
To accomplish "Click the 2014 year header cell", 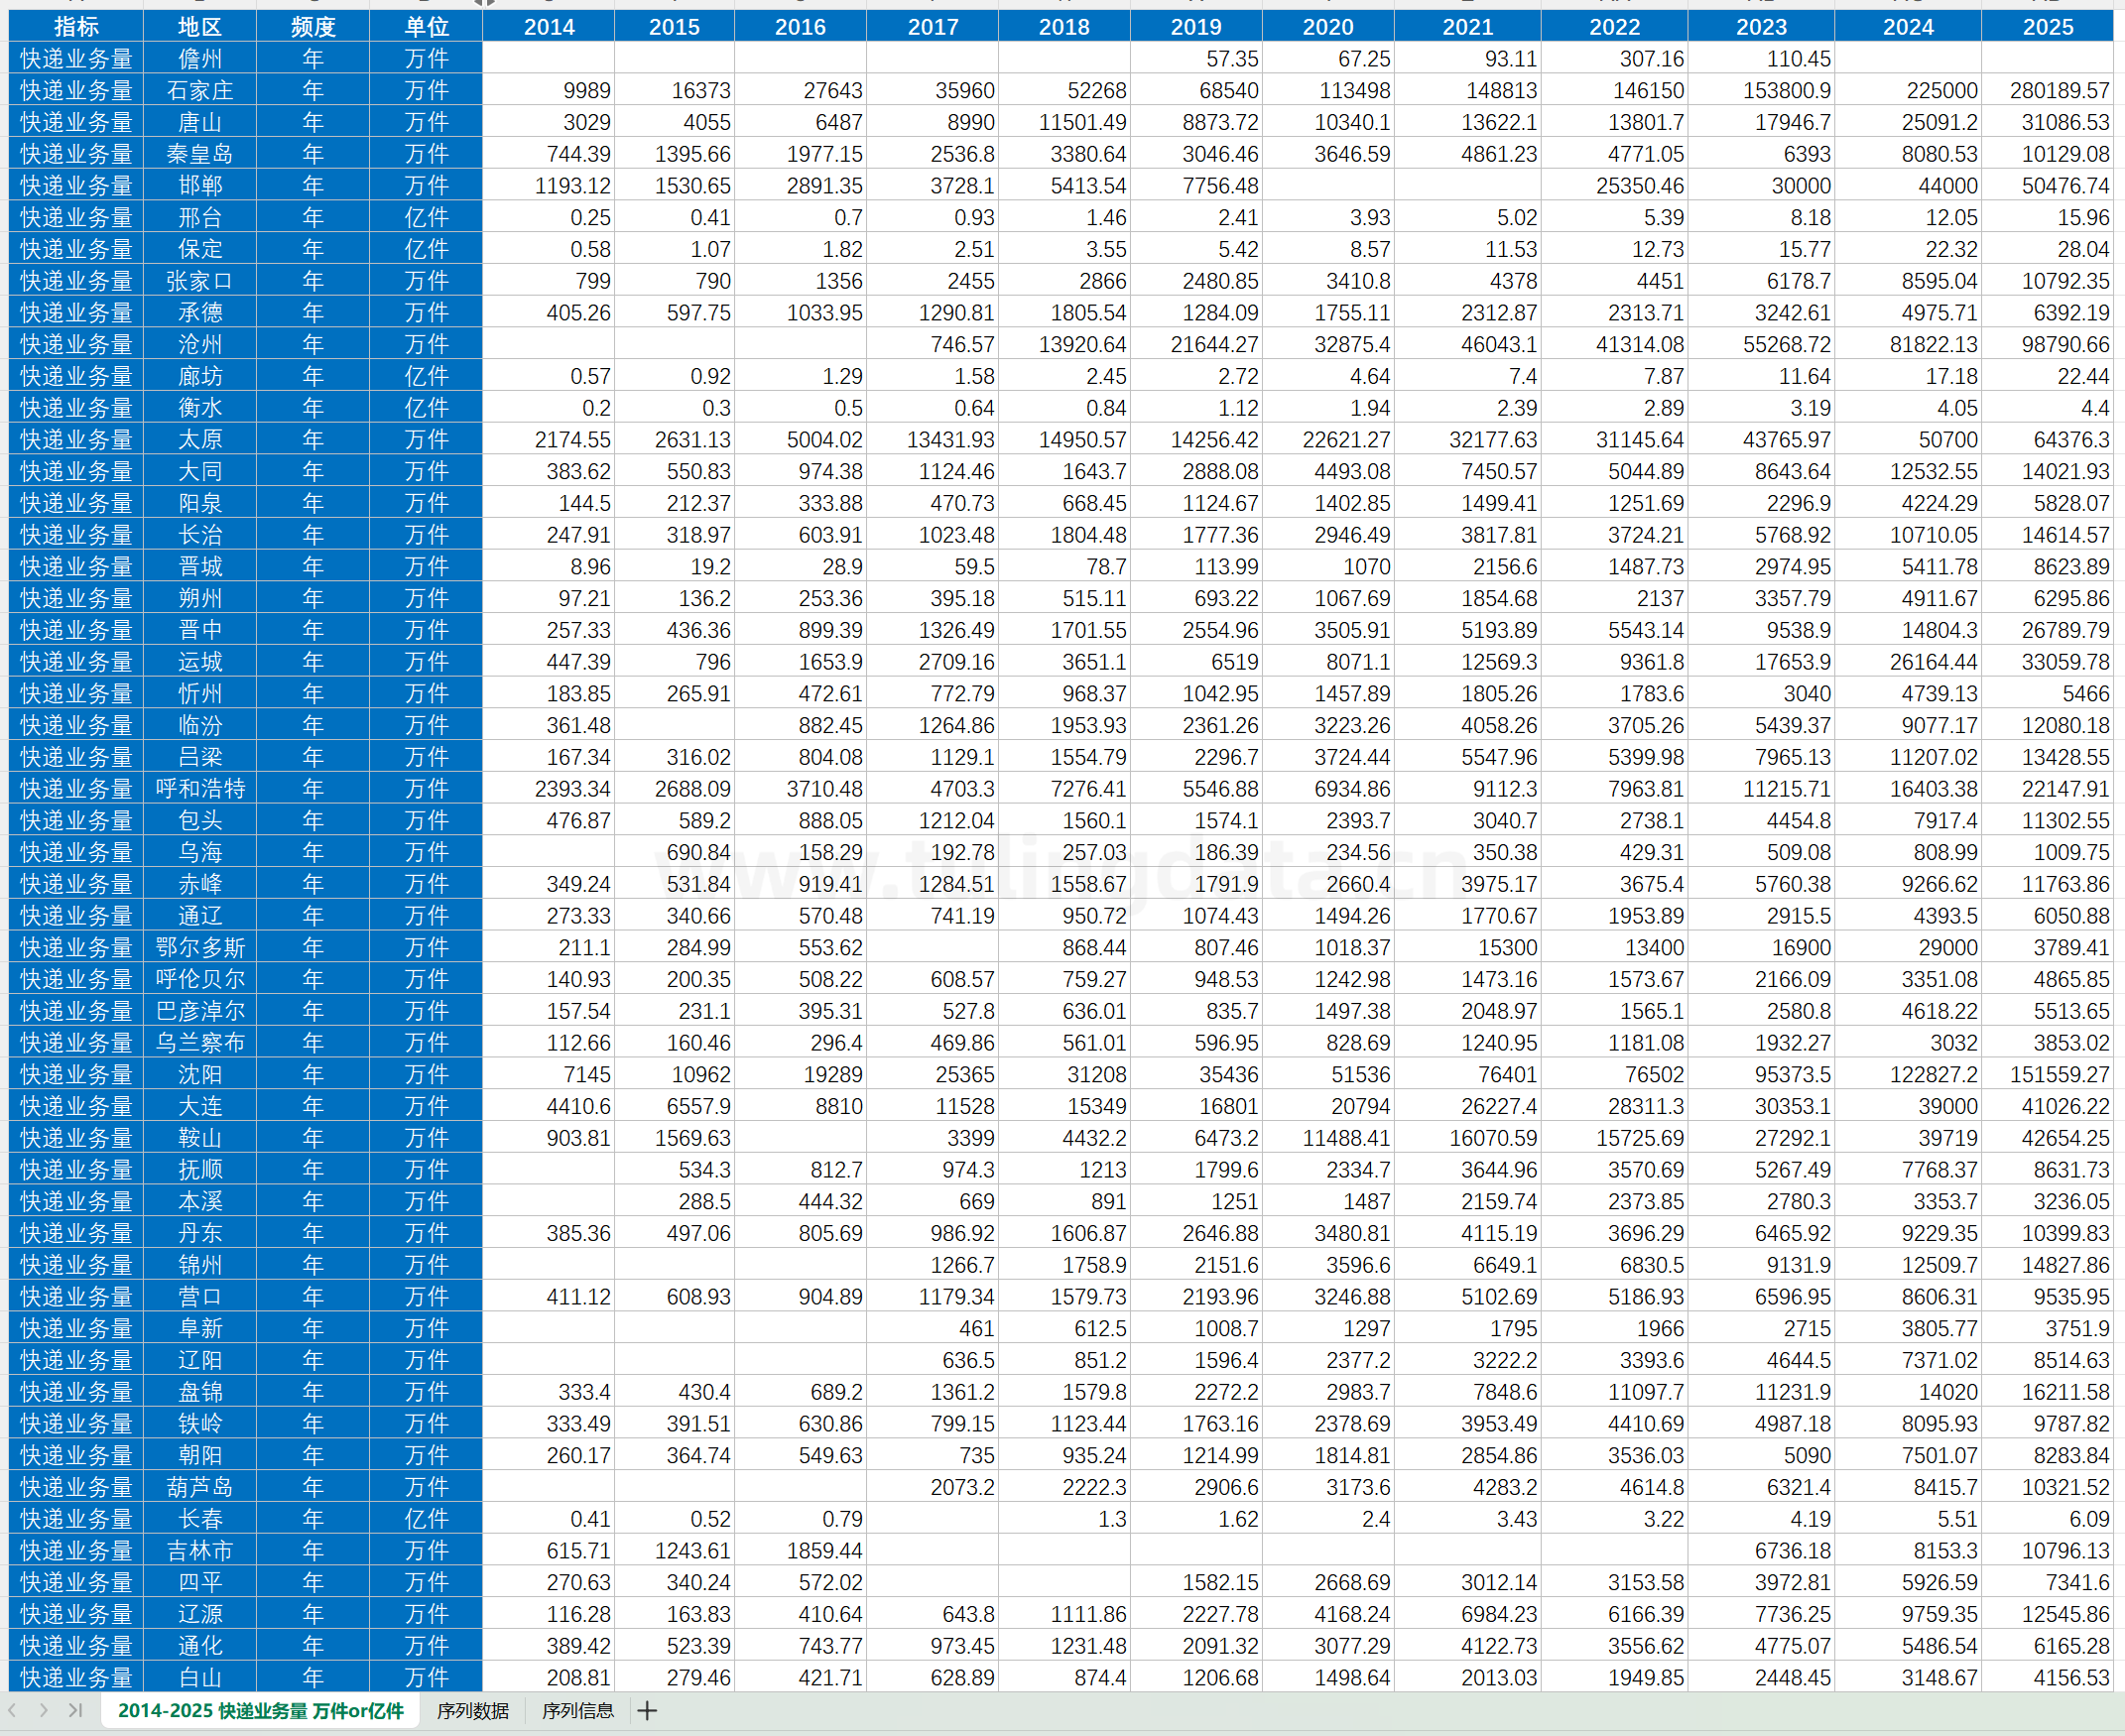I will click(549, 27).
